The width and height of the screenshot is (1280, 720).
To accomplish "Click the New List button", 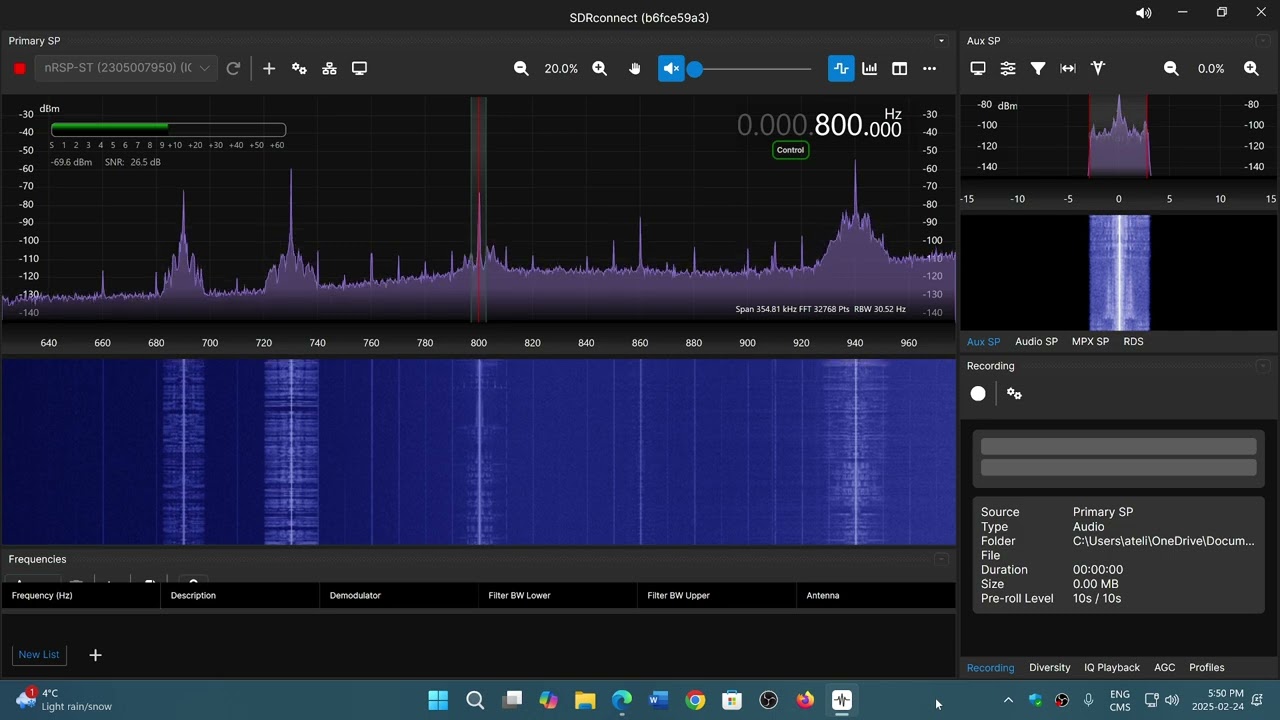I will 39,654.
